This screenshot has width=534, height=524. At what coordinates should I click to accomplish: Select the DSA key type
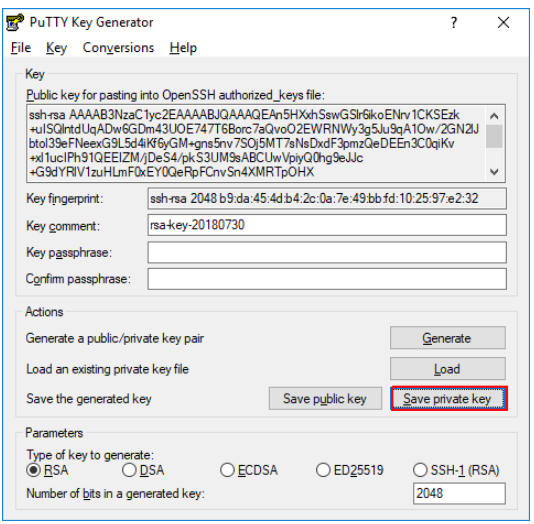143,470
